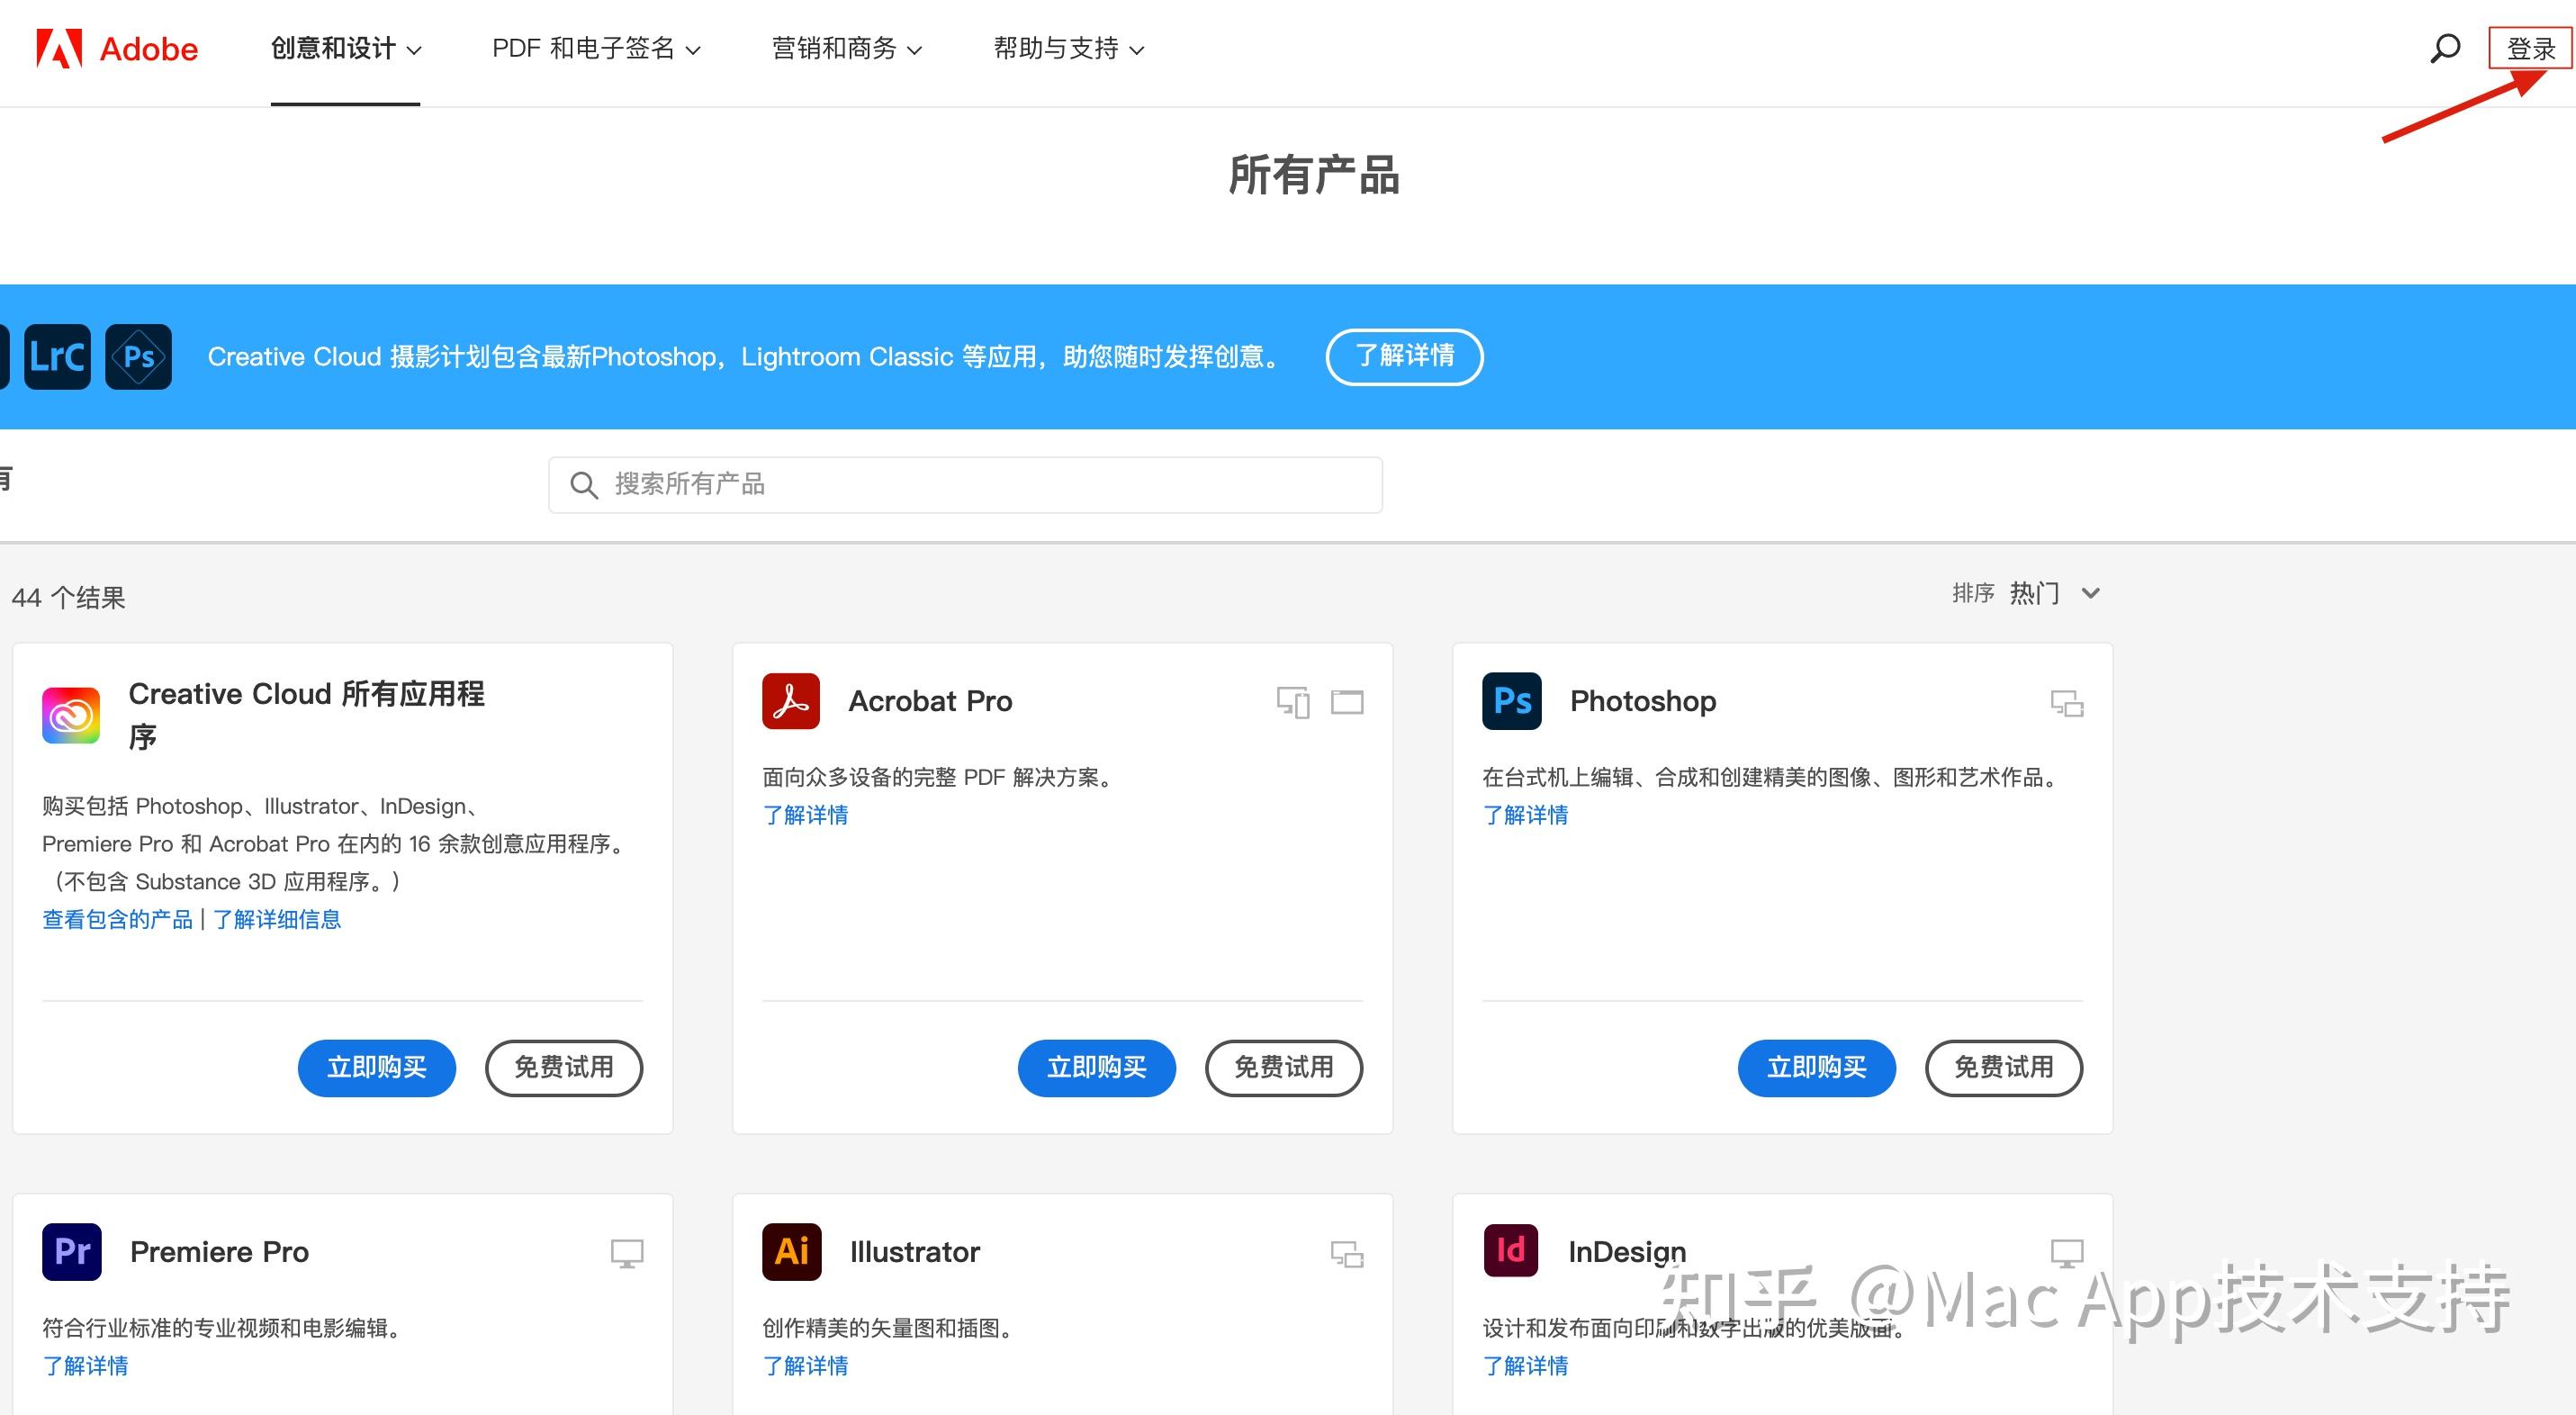Open the 营销和商务 menu
Viewport: 2576px width, 1415px height.
coord(846,48)
